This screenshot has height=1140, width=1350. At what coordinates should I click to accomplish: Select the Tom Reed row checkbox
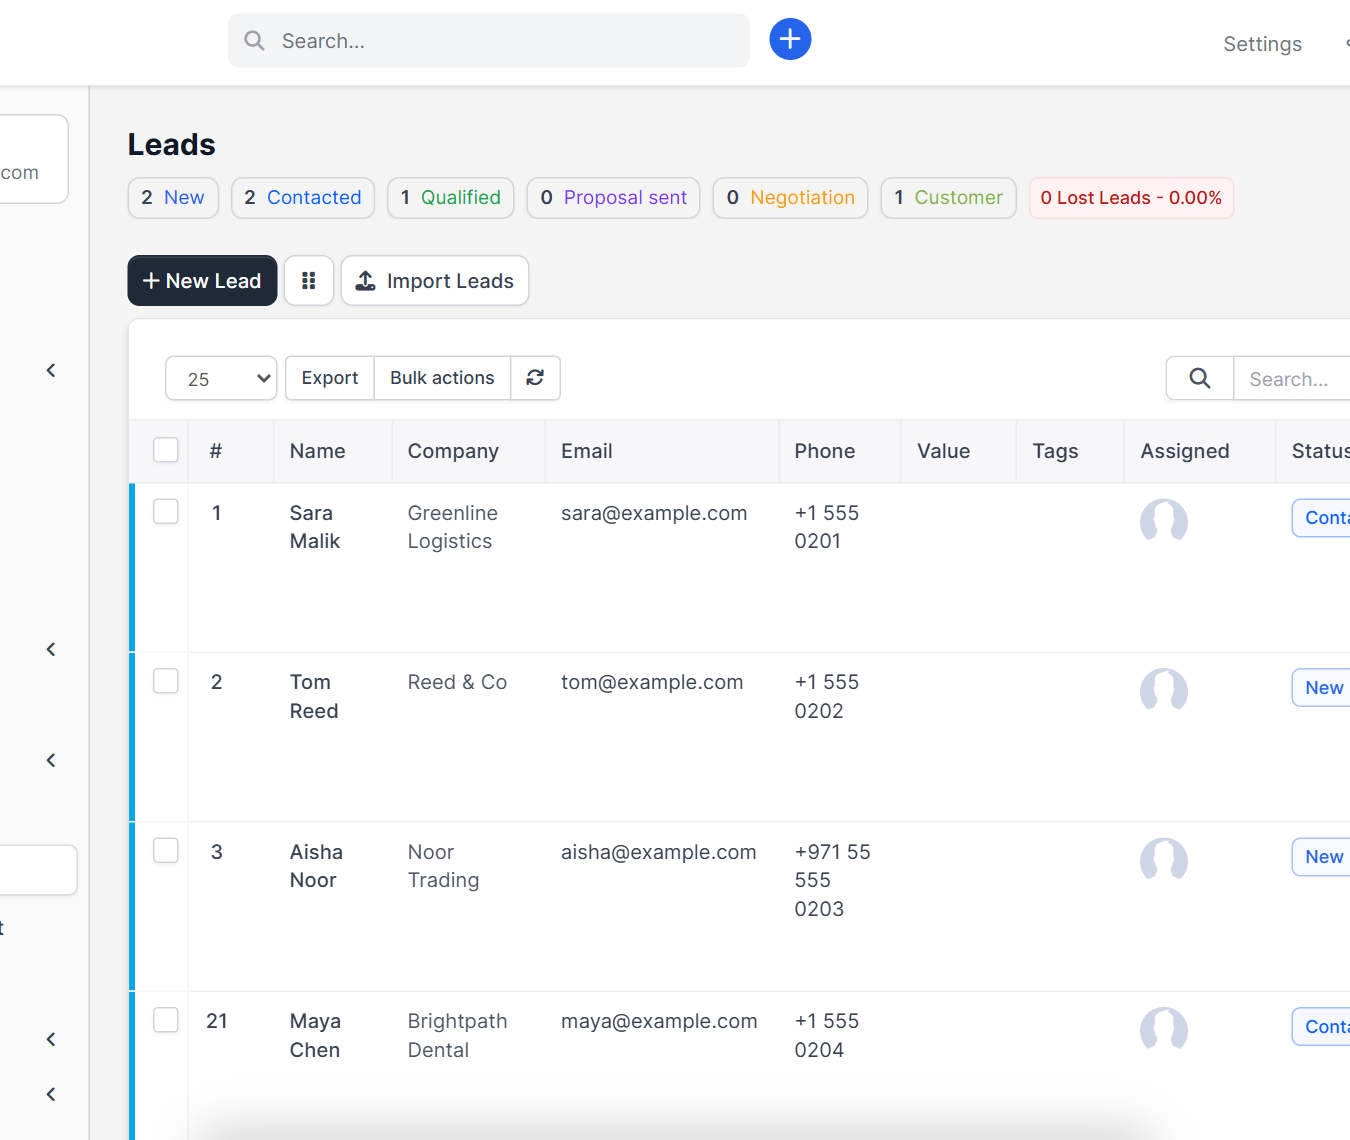(166, 681)
